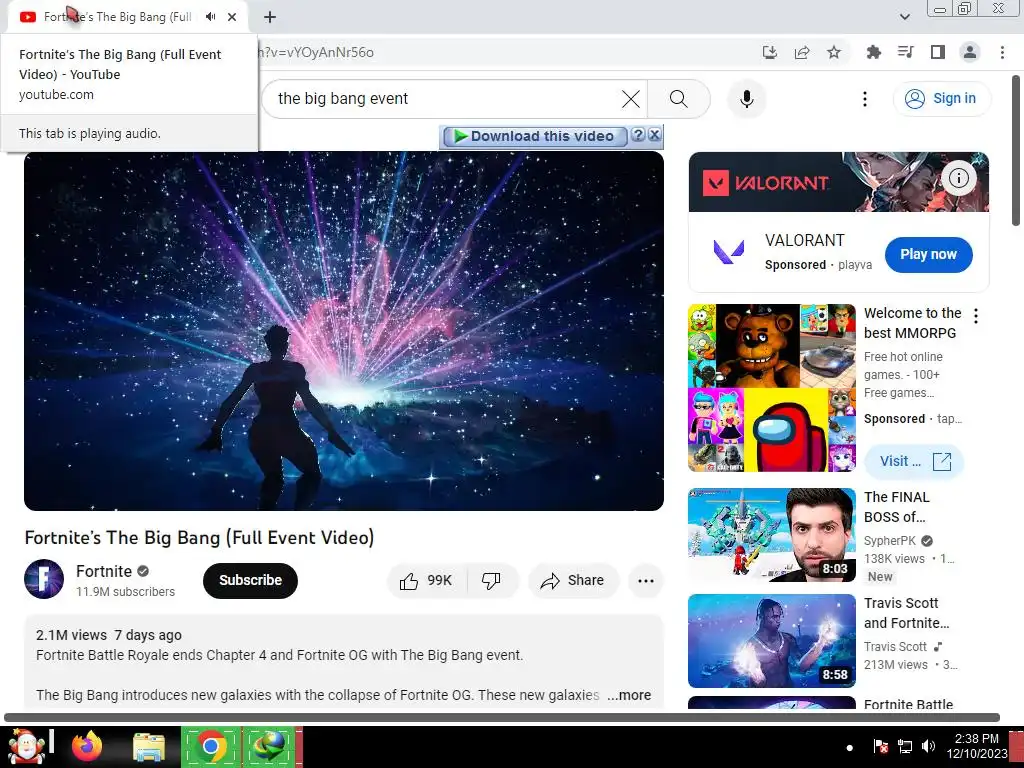1024x768 pixels.
Task: Close the Download this video bar
Action: tap(654, 135)
